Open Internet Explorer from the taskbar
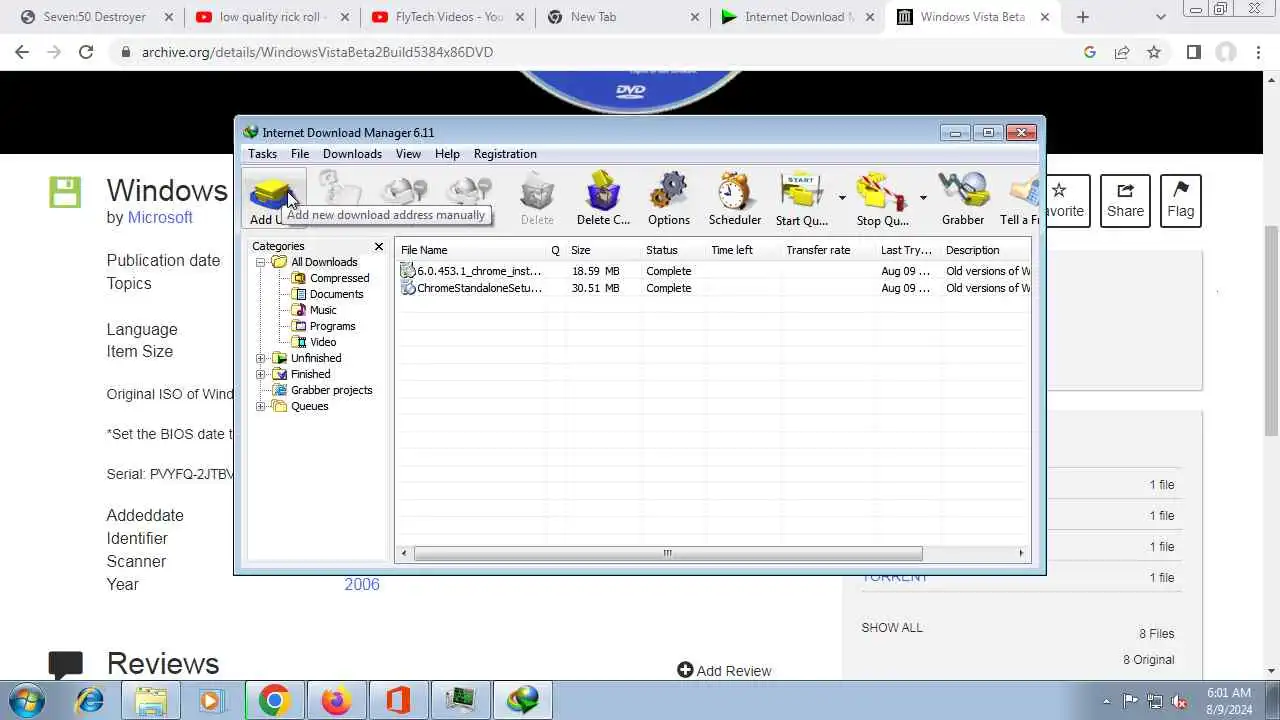The image size is (1280, 720). pyautogui.click(x=90, y=701)
